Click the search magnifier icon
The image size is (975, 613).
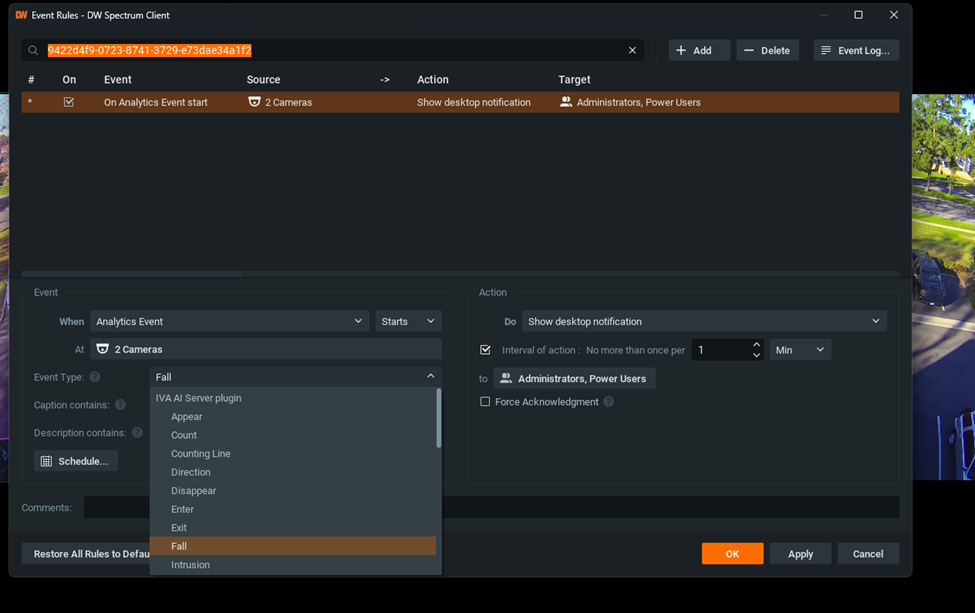coord(33,49)
